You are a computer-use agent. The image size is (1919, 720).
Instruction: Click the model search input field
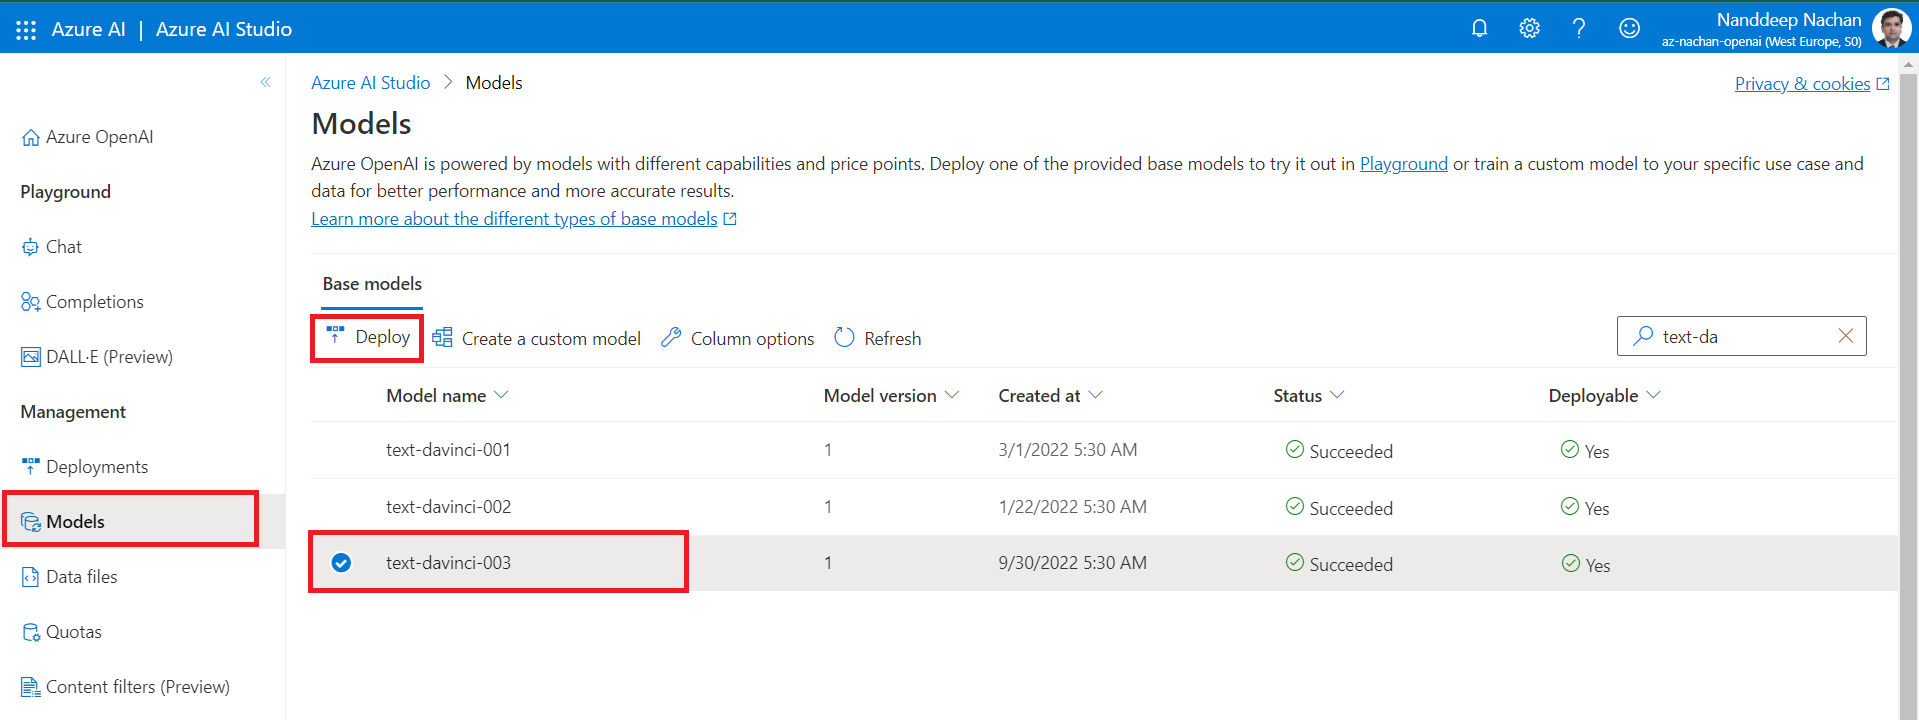[1740, 337]
